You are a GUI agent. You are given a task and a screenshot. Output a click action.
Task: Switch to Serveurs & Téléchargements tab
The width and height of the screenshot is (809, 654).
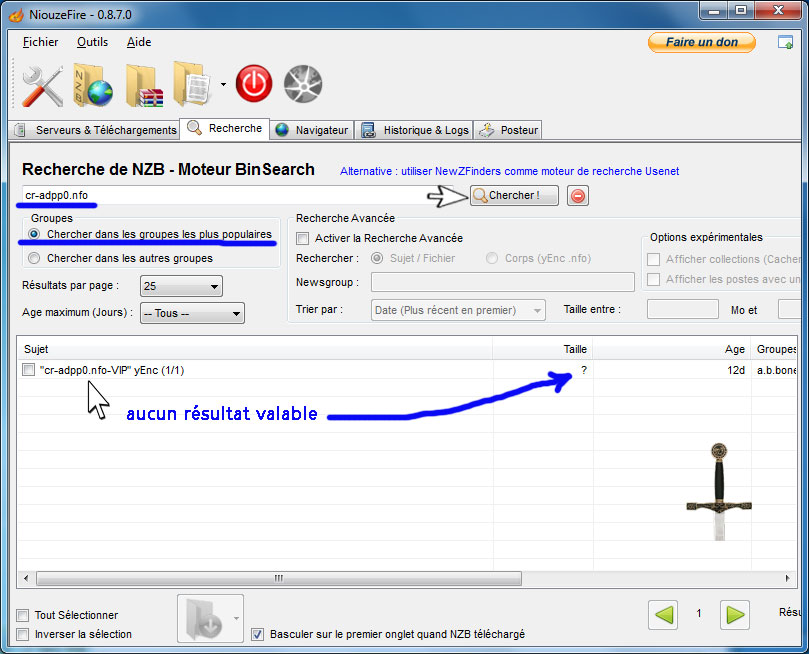(95, 130)
